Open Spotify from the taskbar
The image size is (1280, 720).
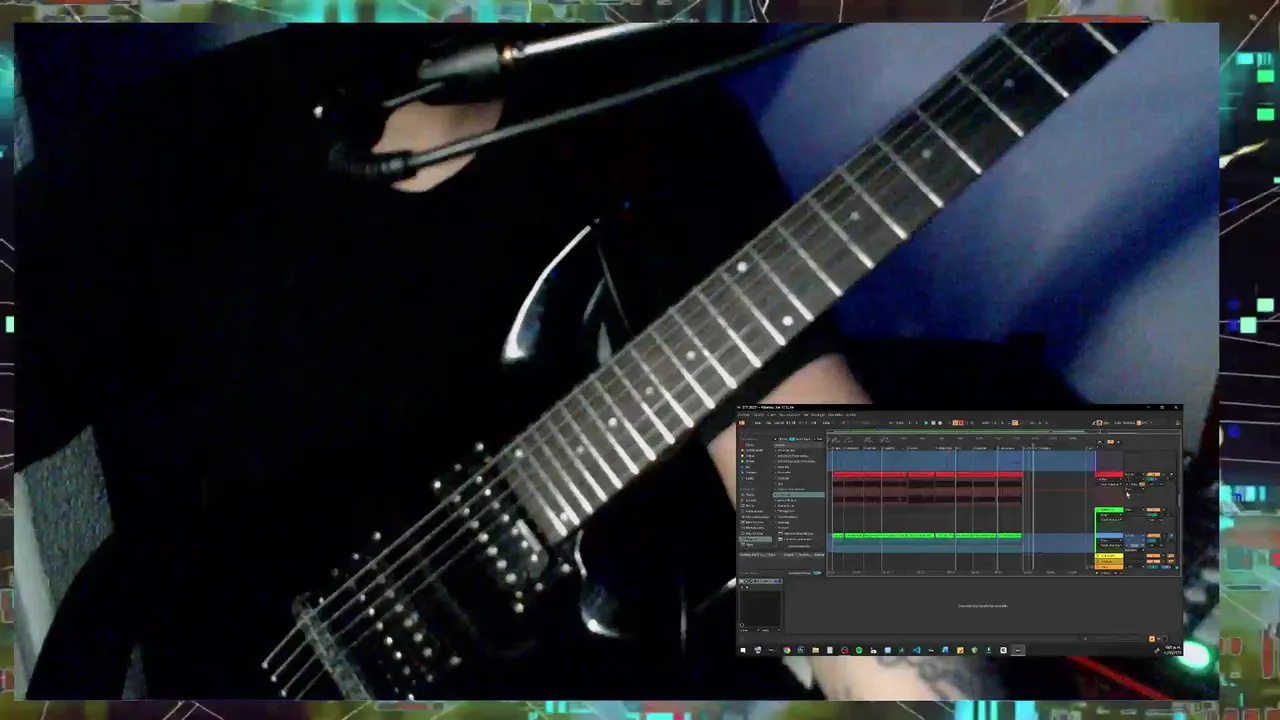click(859, 650)
